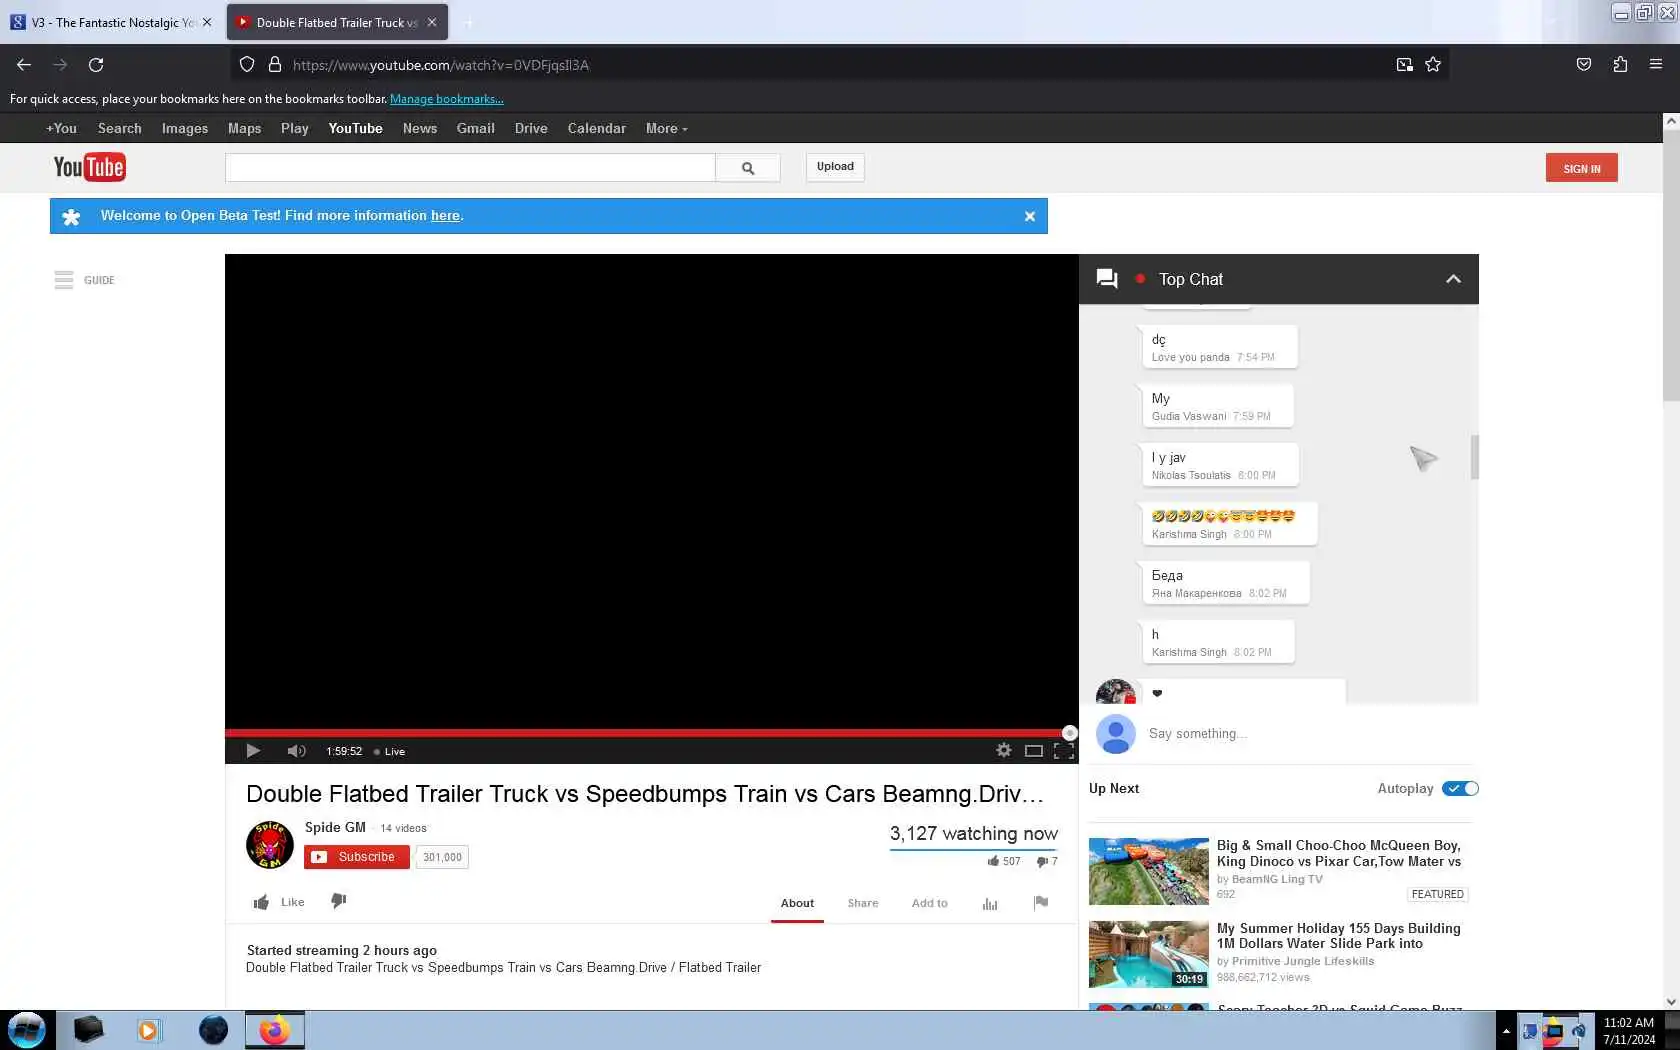Click the YouTube logo
This screenshot has height=1050, width=1680.
coord(89,167)
